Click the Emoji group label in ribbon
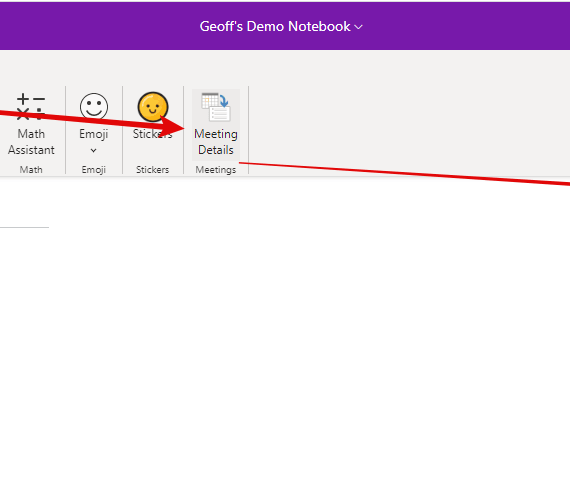Screen dimensions: 570x486 coord(93,170)
